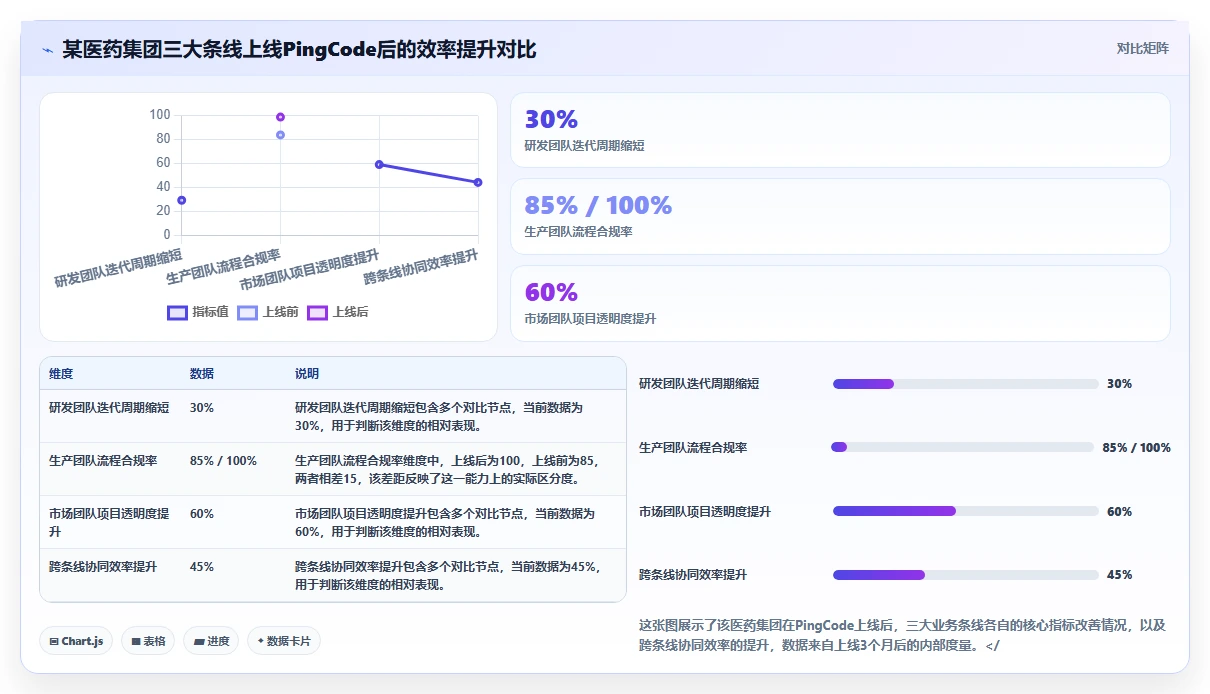This screenshot has height=694, width=1210.
Task: Click the 85% / 100% progress value label
Action: 1136,448
